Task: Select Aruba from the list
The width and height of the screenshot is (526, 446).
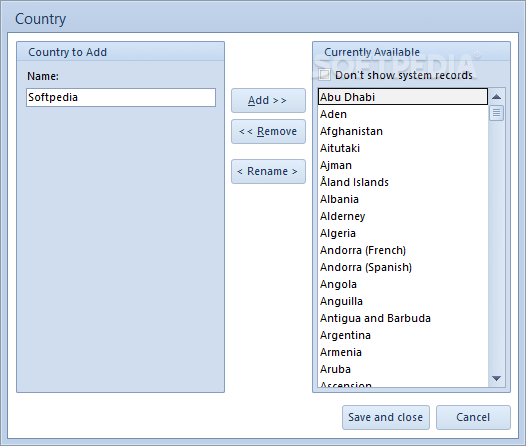Action: (x=403, y=369)
